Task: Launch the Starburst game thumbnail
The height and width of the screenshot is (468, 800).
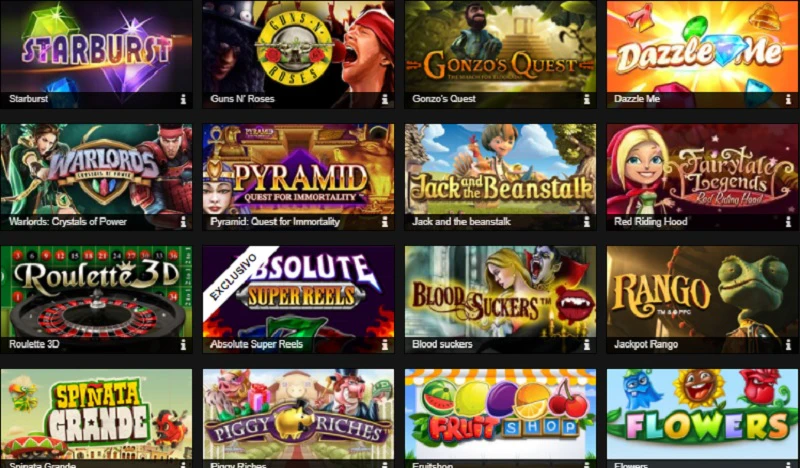Action: tap(96, 46)
